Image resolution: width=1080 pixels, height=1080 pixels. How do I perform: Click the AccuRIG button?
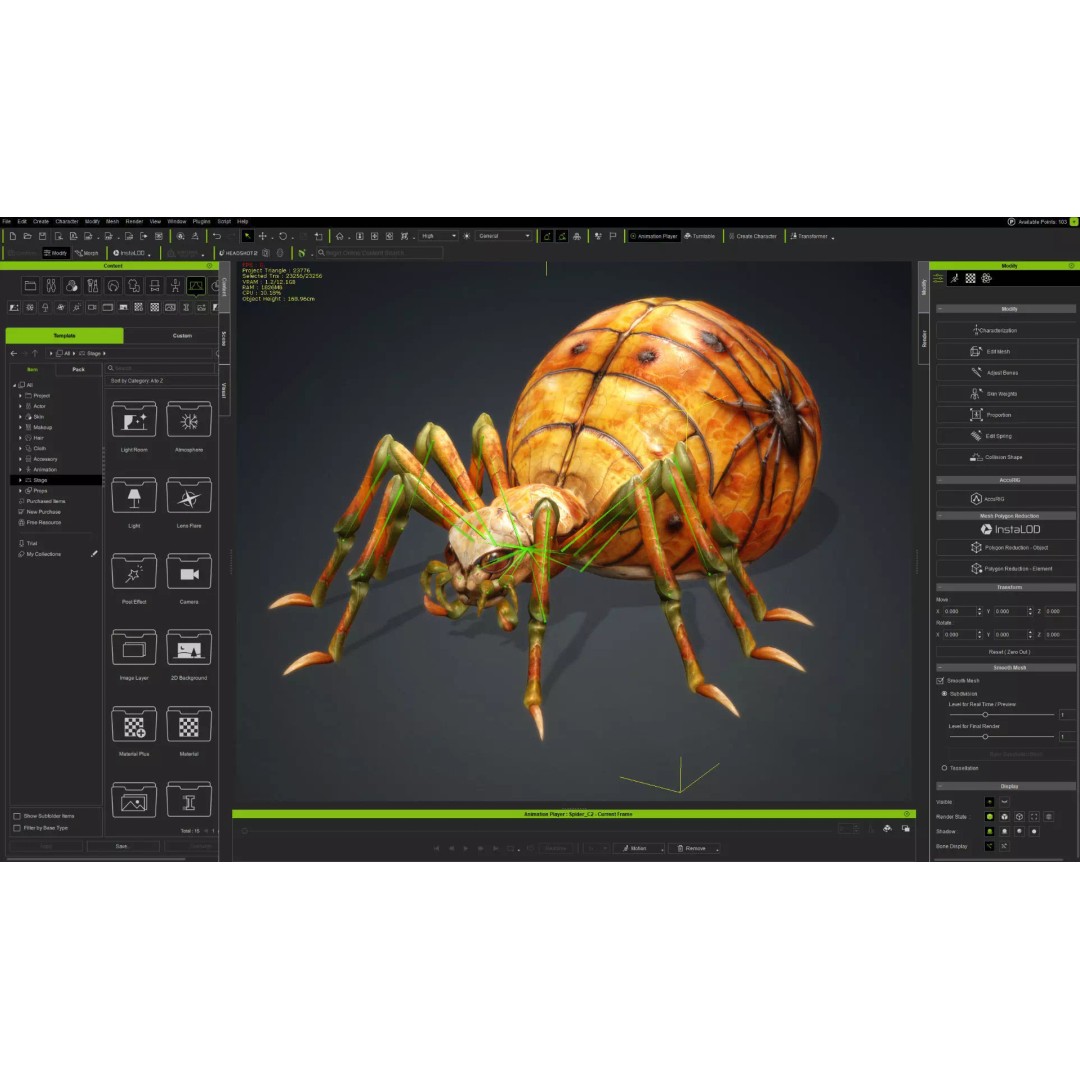[x=1006, y=499]
